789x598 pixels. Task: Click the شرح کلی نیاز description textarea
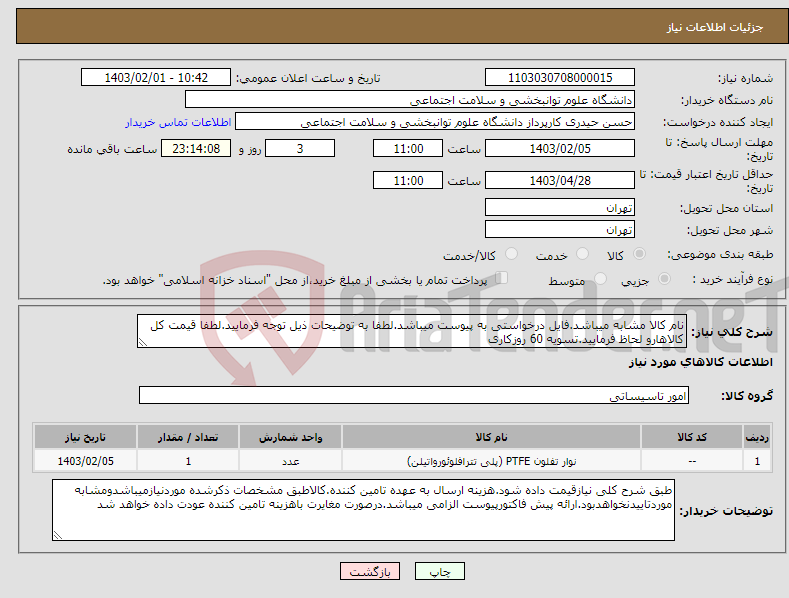(x=412, y=331)
